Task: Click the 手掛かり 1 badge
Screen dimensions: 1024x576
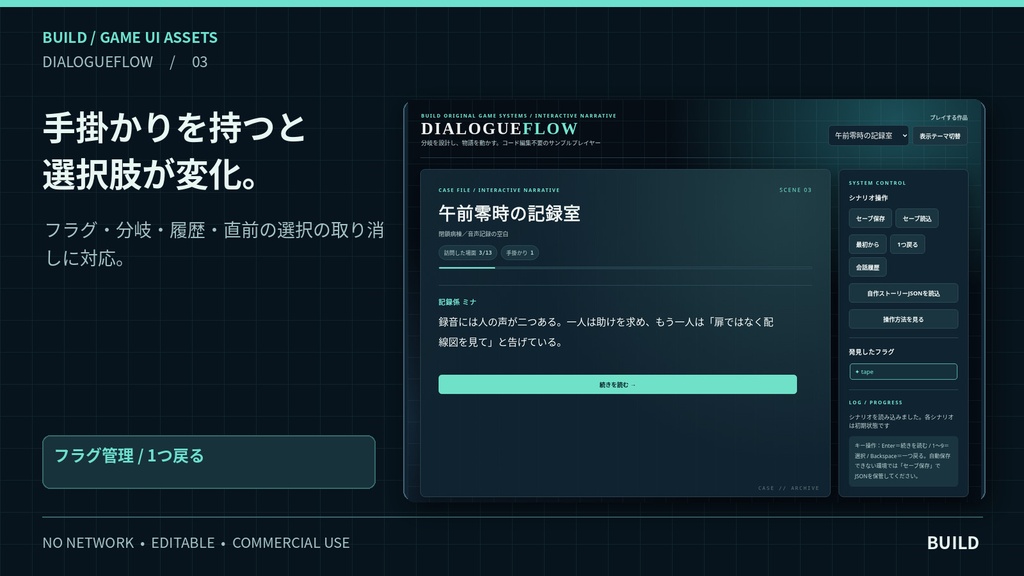Action: [x=520, y=253]
